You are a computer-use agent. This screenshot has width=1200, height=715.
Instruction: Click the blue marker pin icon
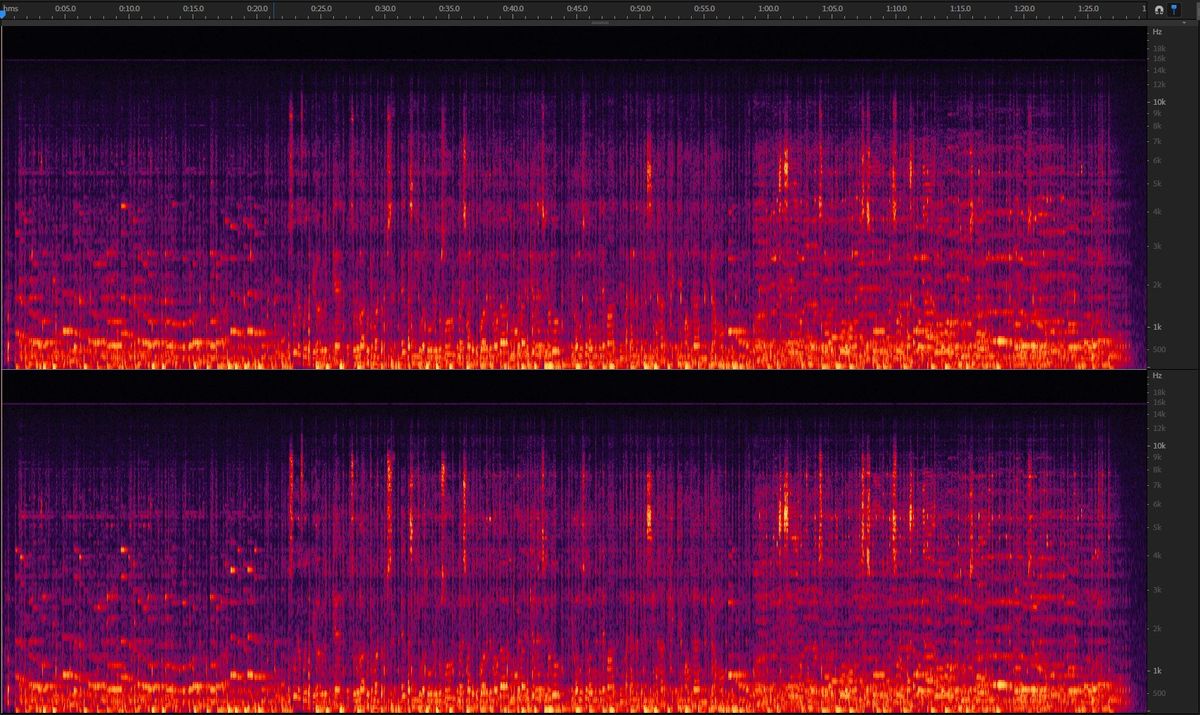click(1173, 9)
